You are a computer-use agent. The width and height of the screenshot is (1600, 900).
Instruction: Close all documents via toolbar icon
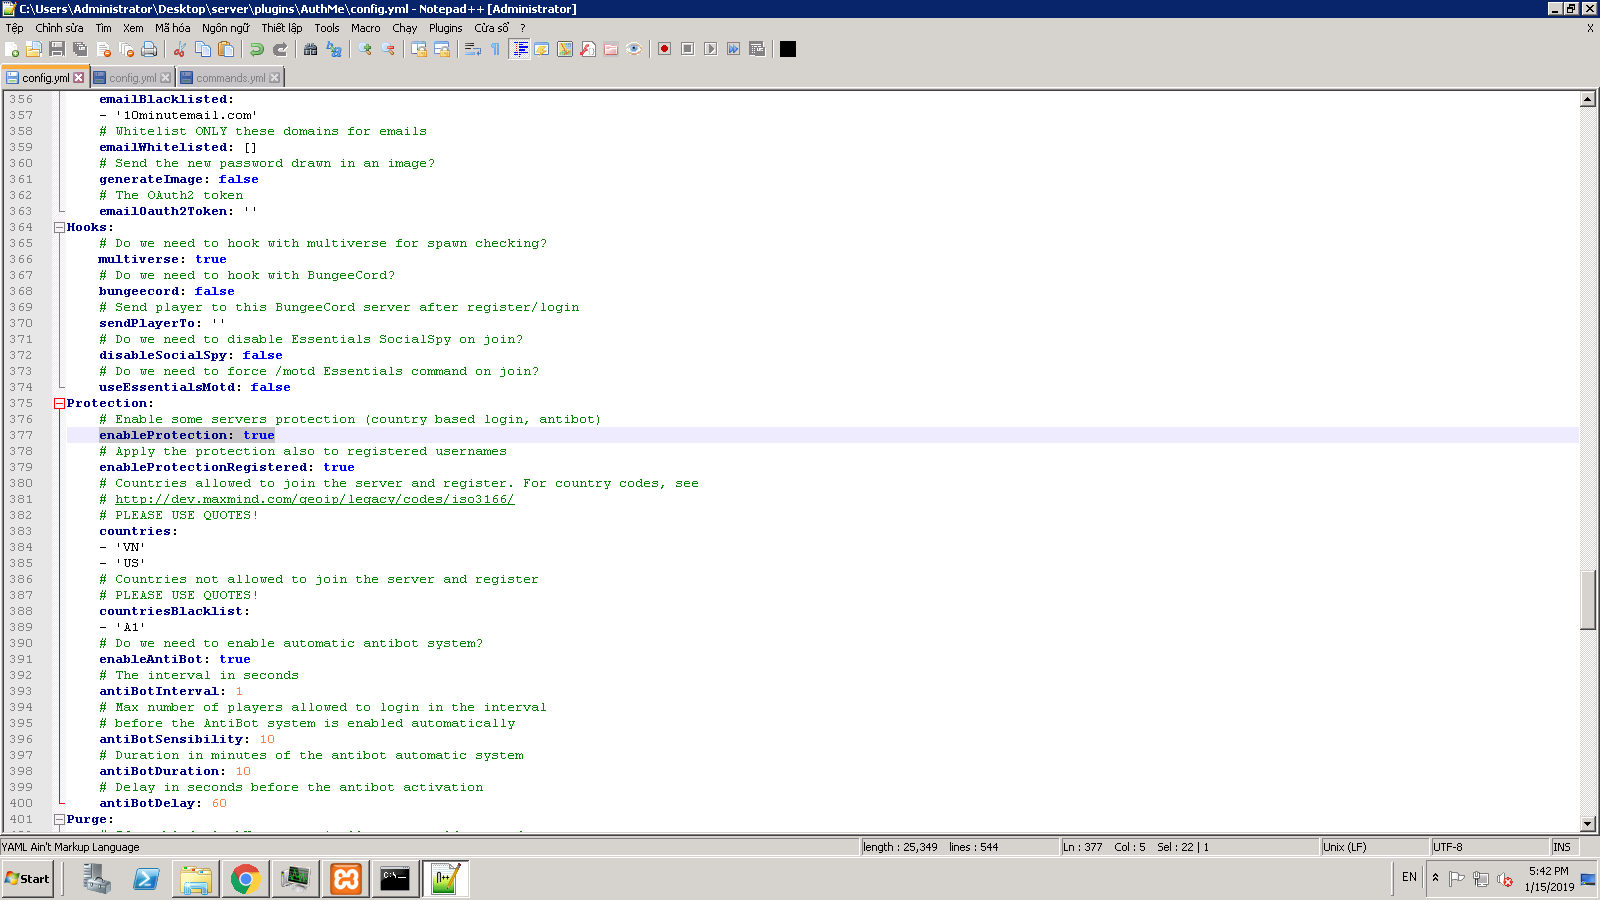pyautogui.click(x=126, y=49)
